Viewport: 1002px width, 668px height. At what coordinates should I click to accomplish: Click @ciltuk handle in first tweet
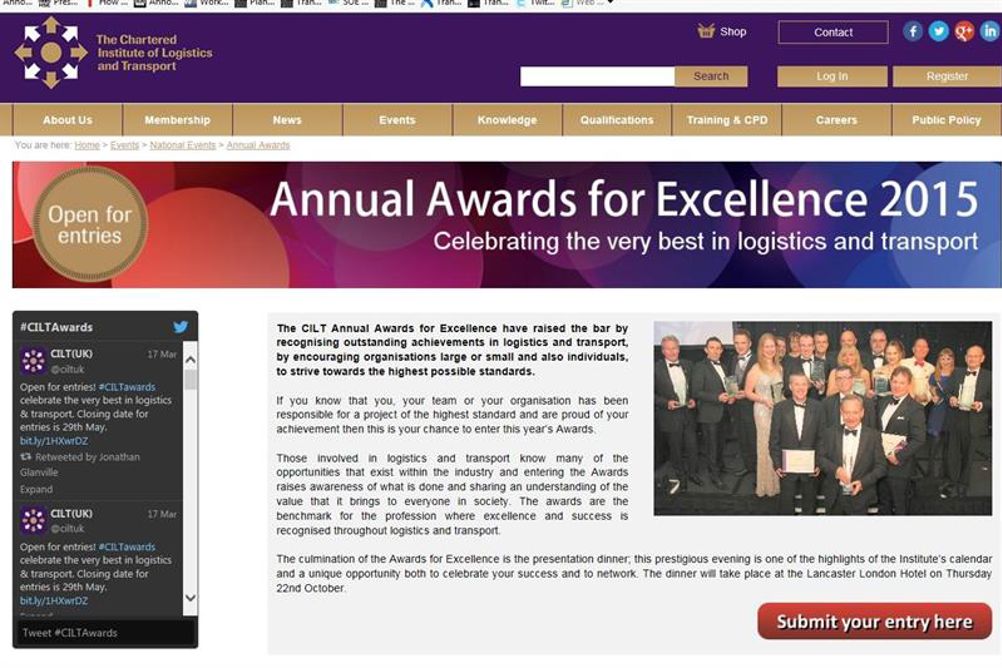point(67,369)
